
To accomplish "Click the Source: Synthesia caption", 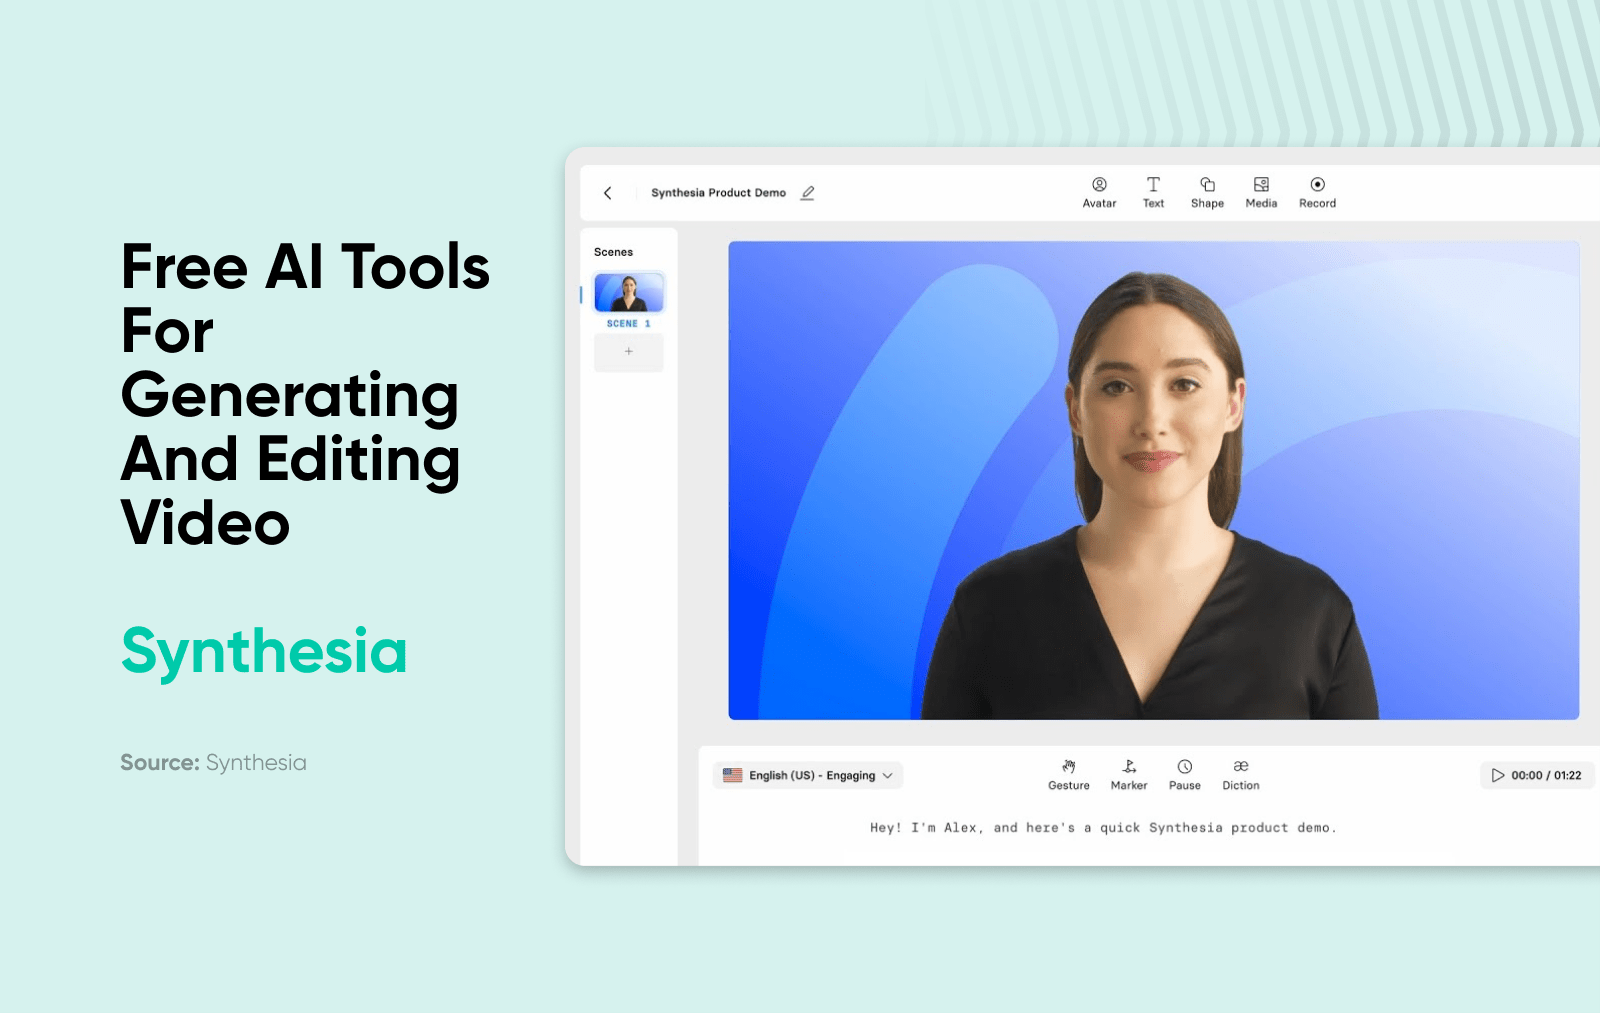I will tap(213, 763).
